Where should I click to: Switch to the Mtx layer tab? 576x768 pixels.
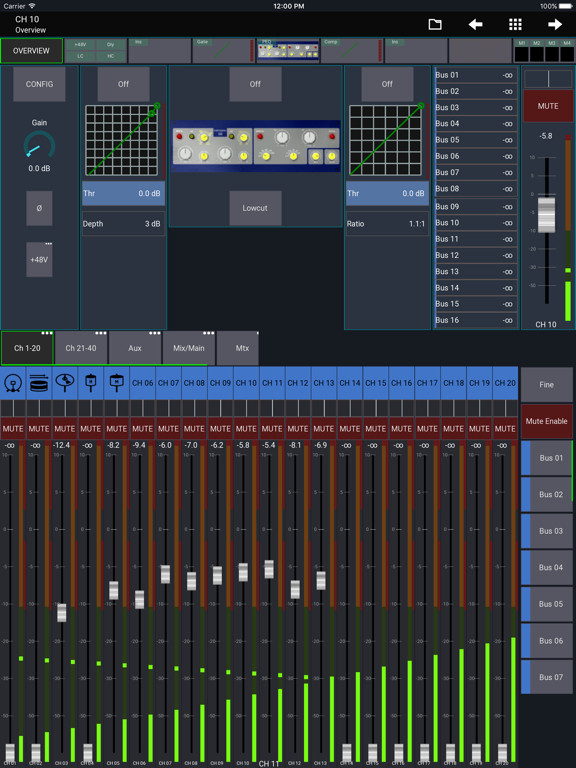click(x=238, y=348)
